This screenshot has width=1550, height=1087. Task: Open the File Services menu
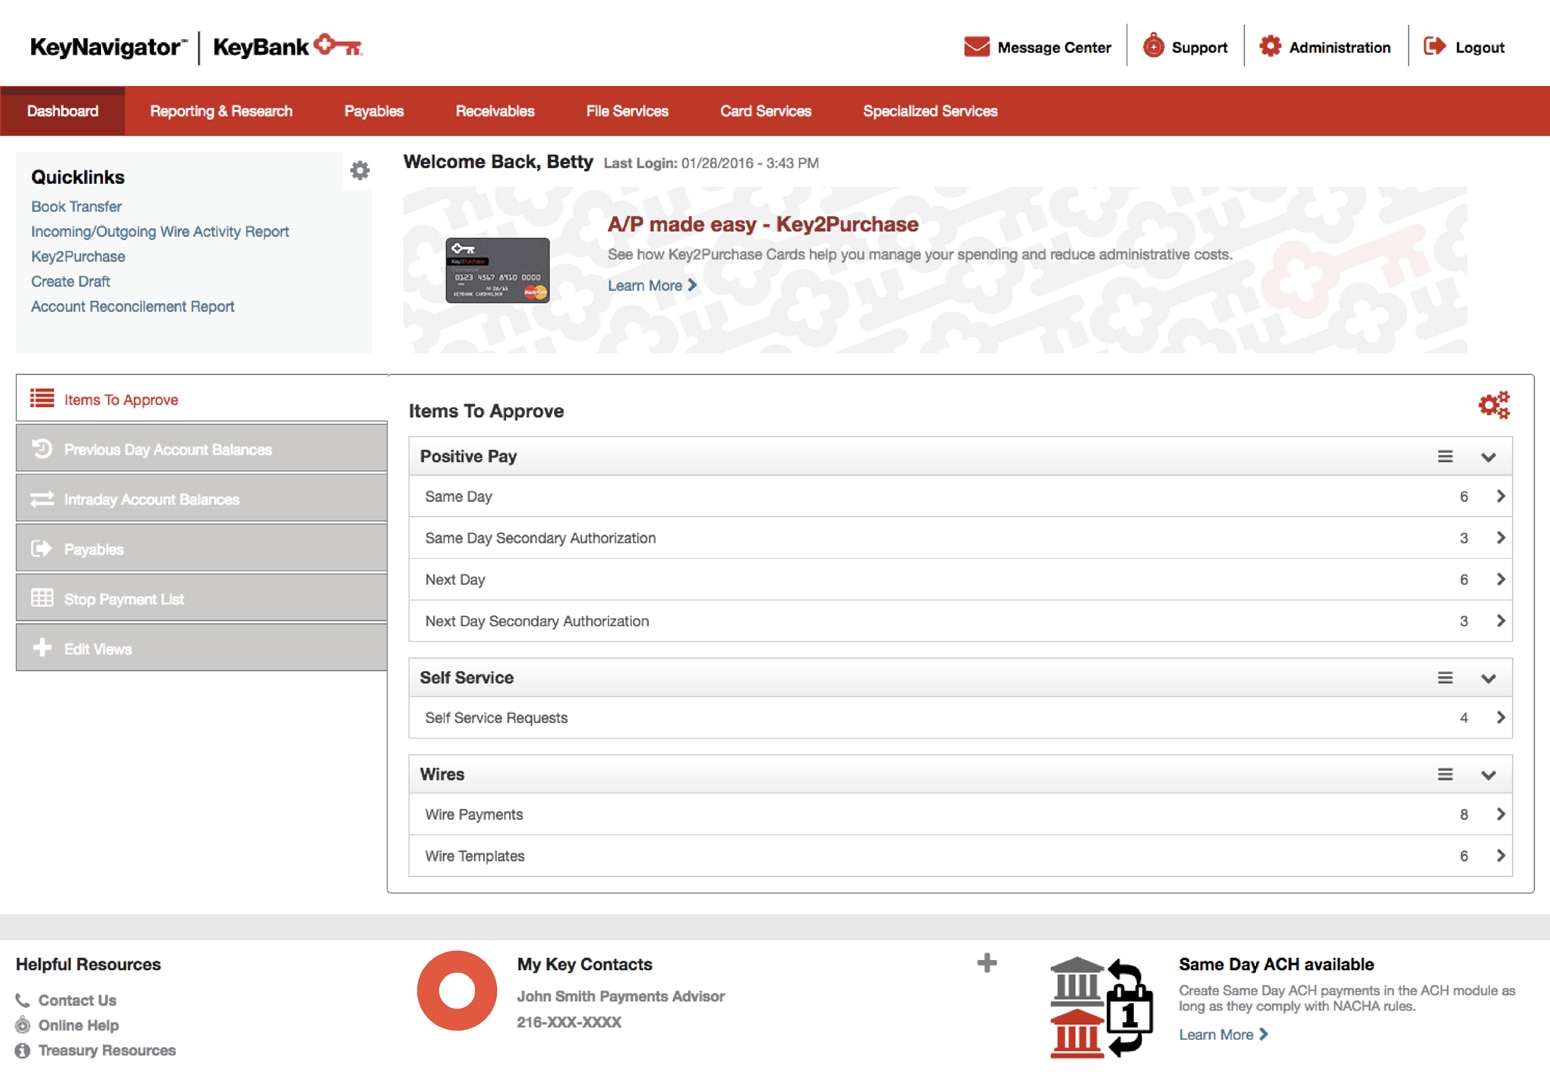click(x=627, y=111)
